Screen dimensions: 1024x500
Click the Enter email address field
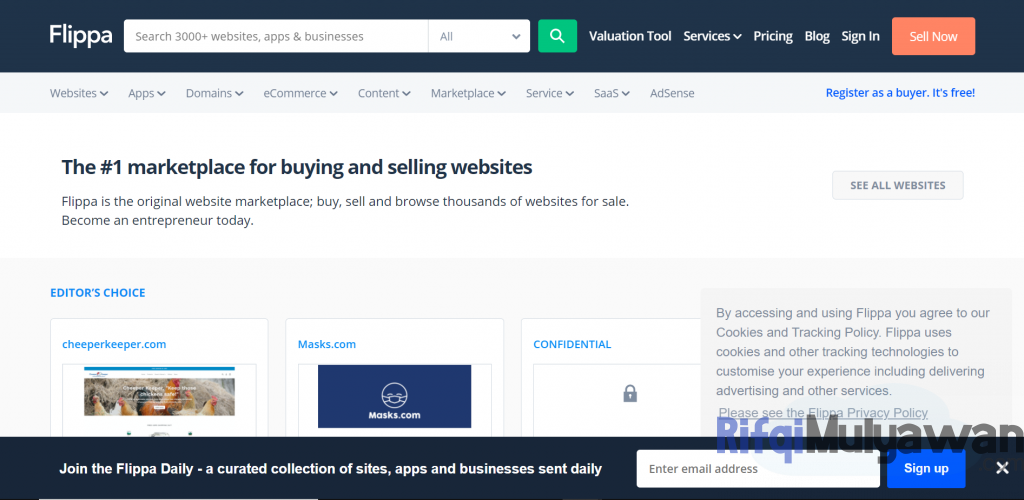758,469
